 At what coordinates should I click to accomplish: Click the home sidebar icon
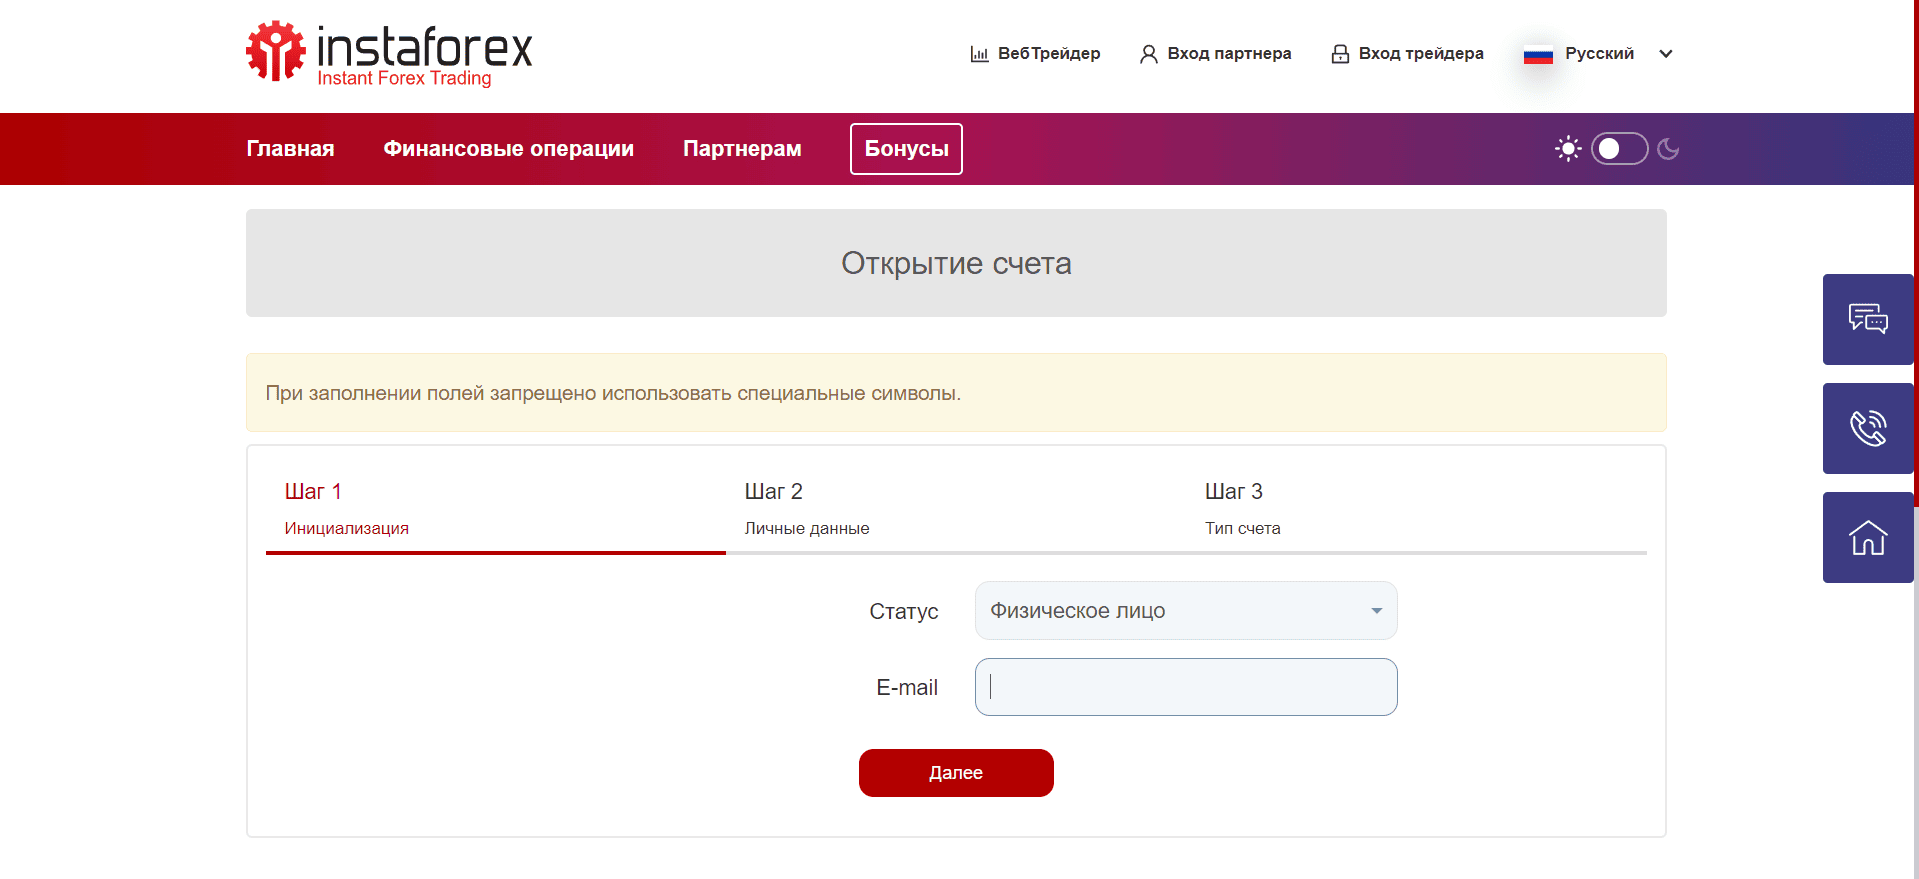pyautogui.click(x=1868, y=537)
